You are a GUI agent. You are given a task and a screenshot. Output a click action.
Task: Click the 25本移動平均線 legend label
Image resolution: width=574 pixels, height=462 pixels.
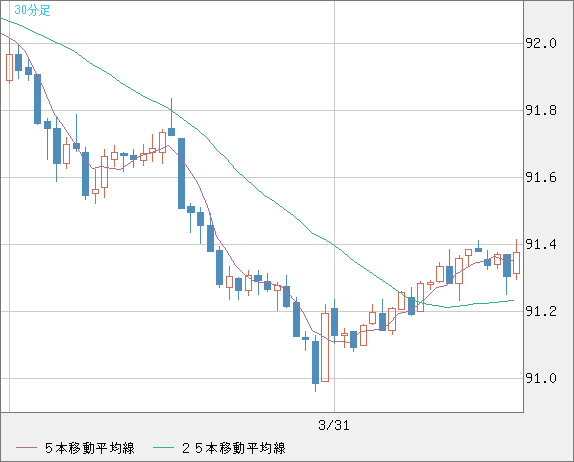[x=234, y=448]
